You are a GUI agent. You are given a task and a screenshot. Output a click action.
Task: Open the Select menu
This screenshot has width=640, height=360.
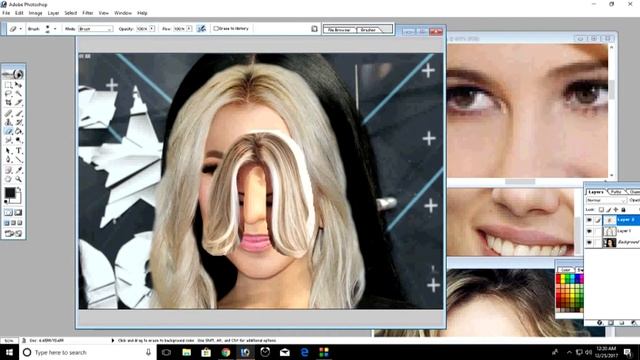click(71, 13)
